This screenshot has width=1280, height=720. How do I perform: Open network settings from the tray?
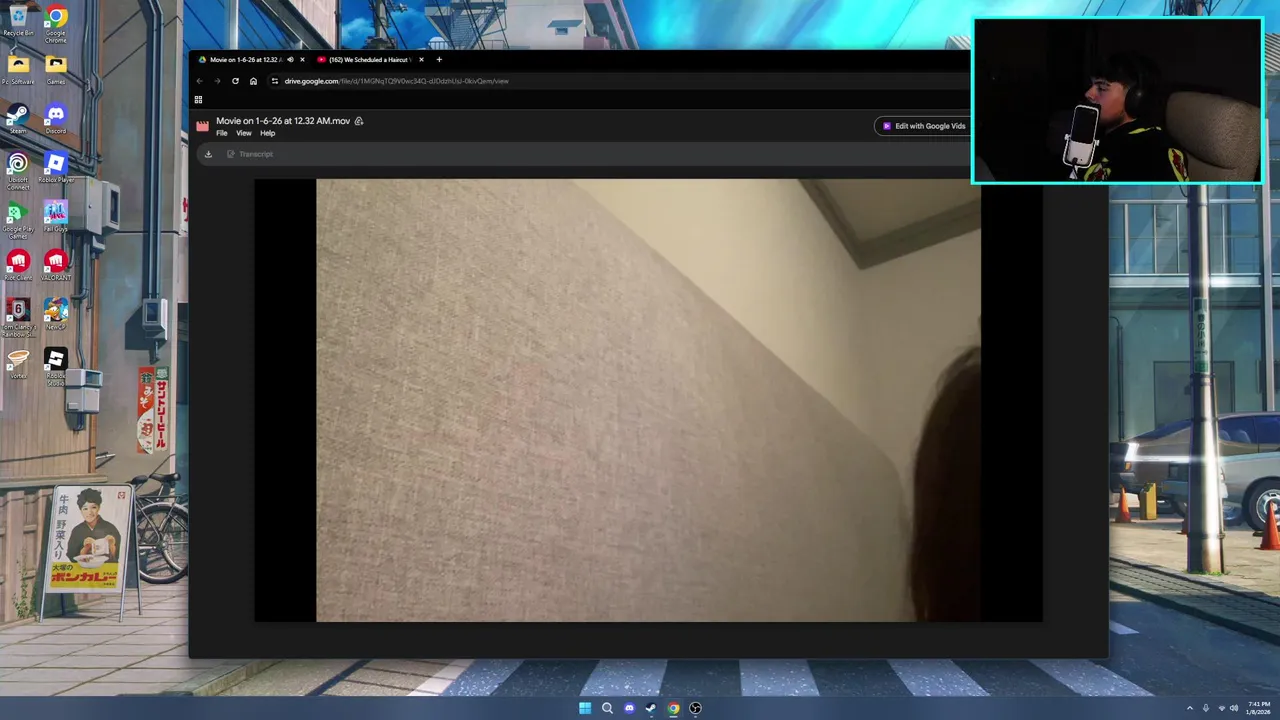click(1221, 708)
